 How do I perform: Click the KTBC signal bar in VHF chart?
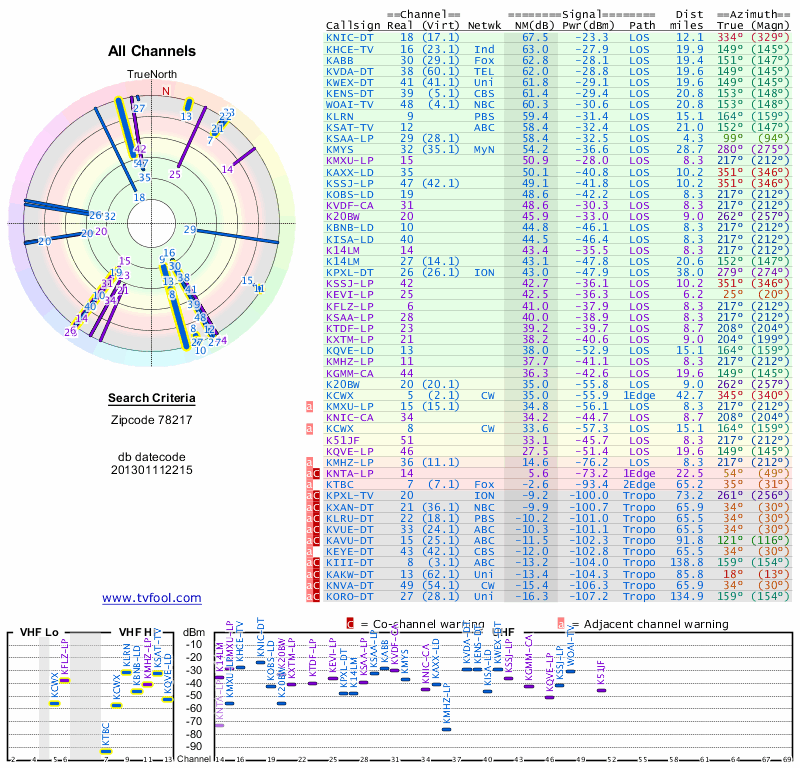[106, 751]
